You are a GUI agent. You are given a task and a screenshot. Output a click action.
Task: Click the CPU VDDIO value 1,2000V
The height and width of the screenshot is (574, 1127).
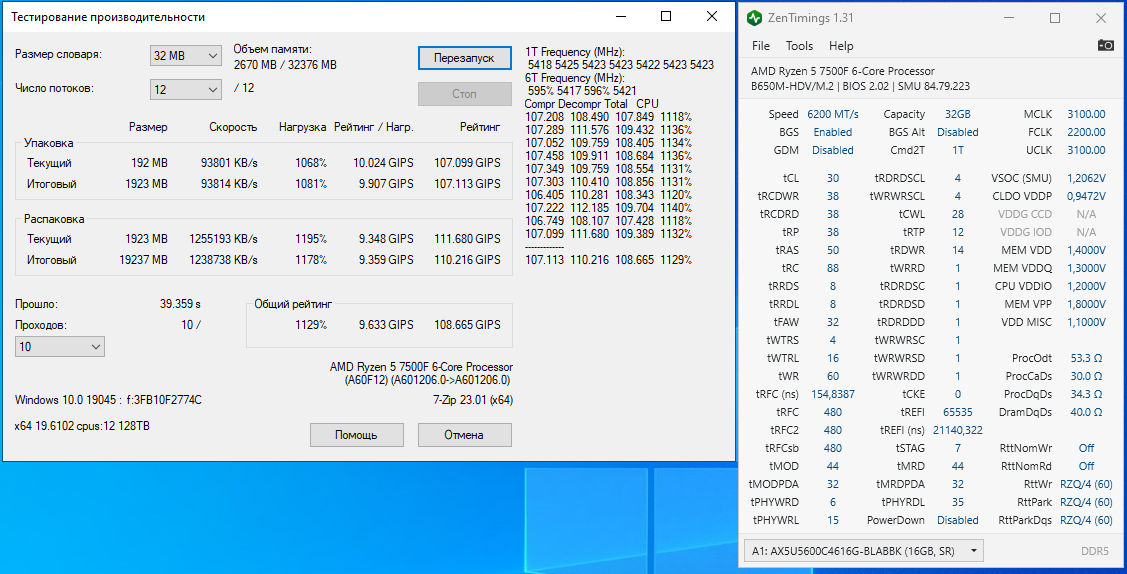(x=1086, y=286)
